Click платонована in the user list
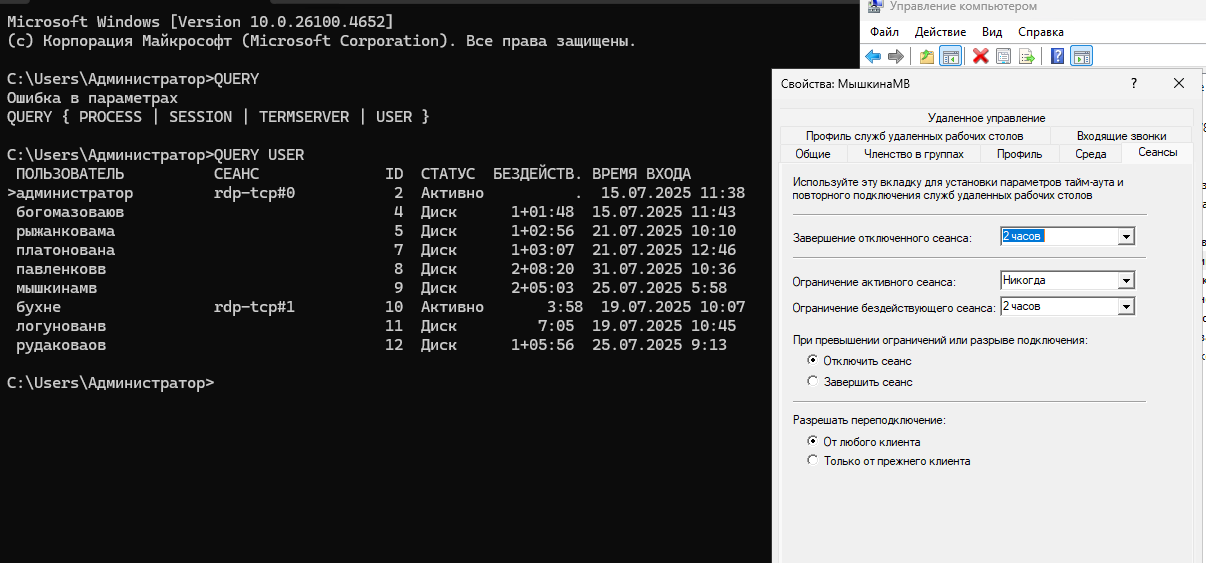 66,250
